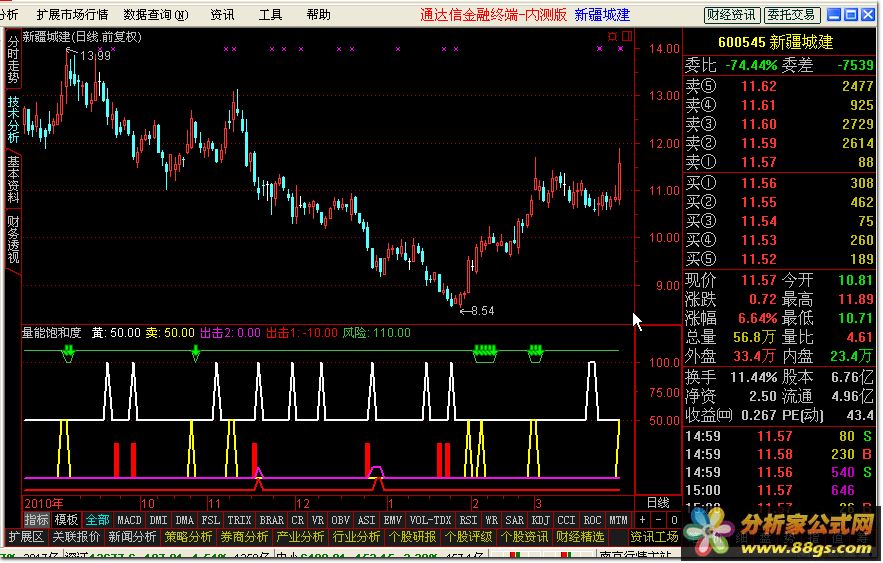The width and height of the screenshot is (883, 563).
Task: Open the 资讯 menu
Action: 222,15
